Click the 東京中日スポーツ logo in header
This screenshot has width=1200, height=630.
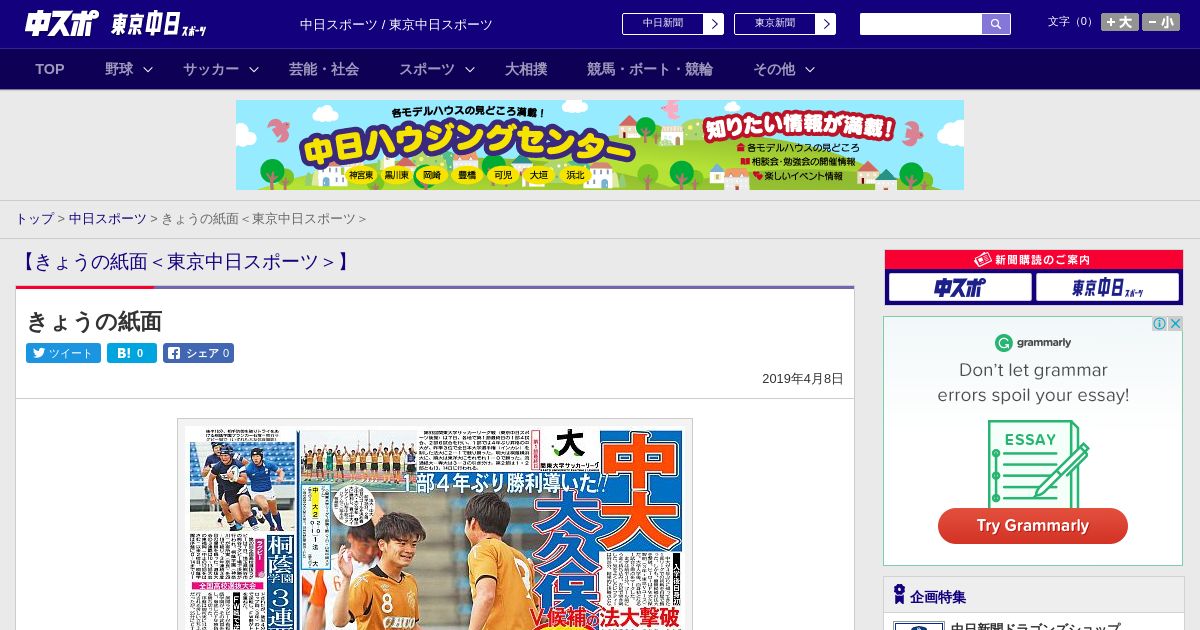pos(159,25)
